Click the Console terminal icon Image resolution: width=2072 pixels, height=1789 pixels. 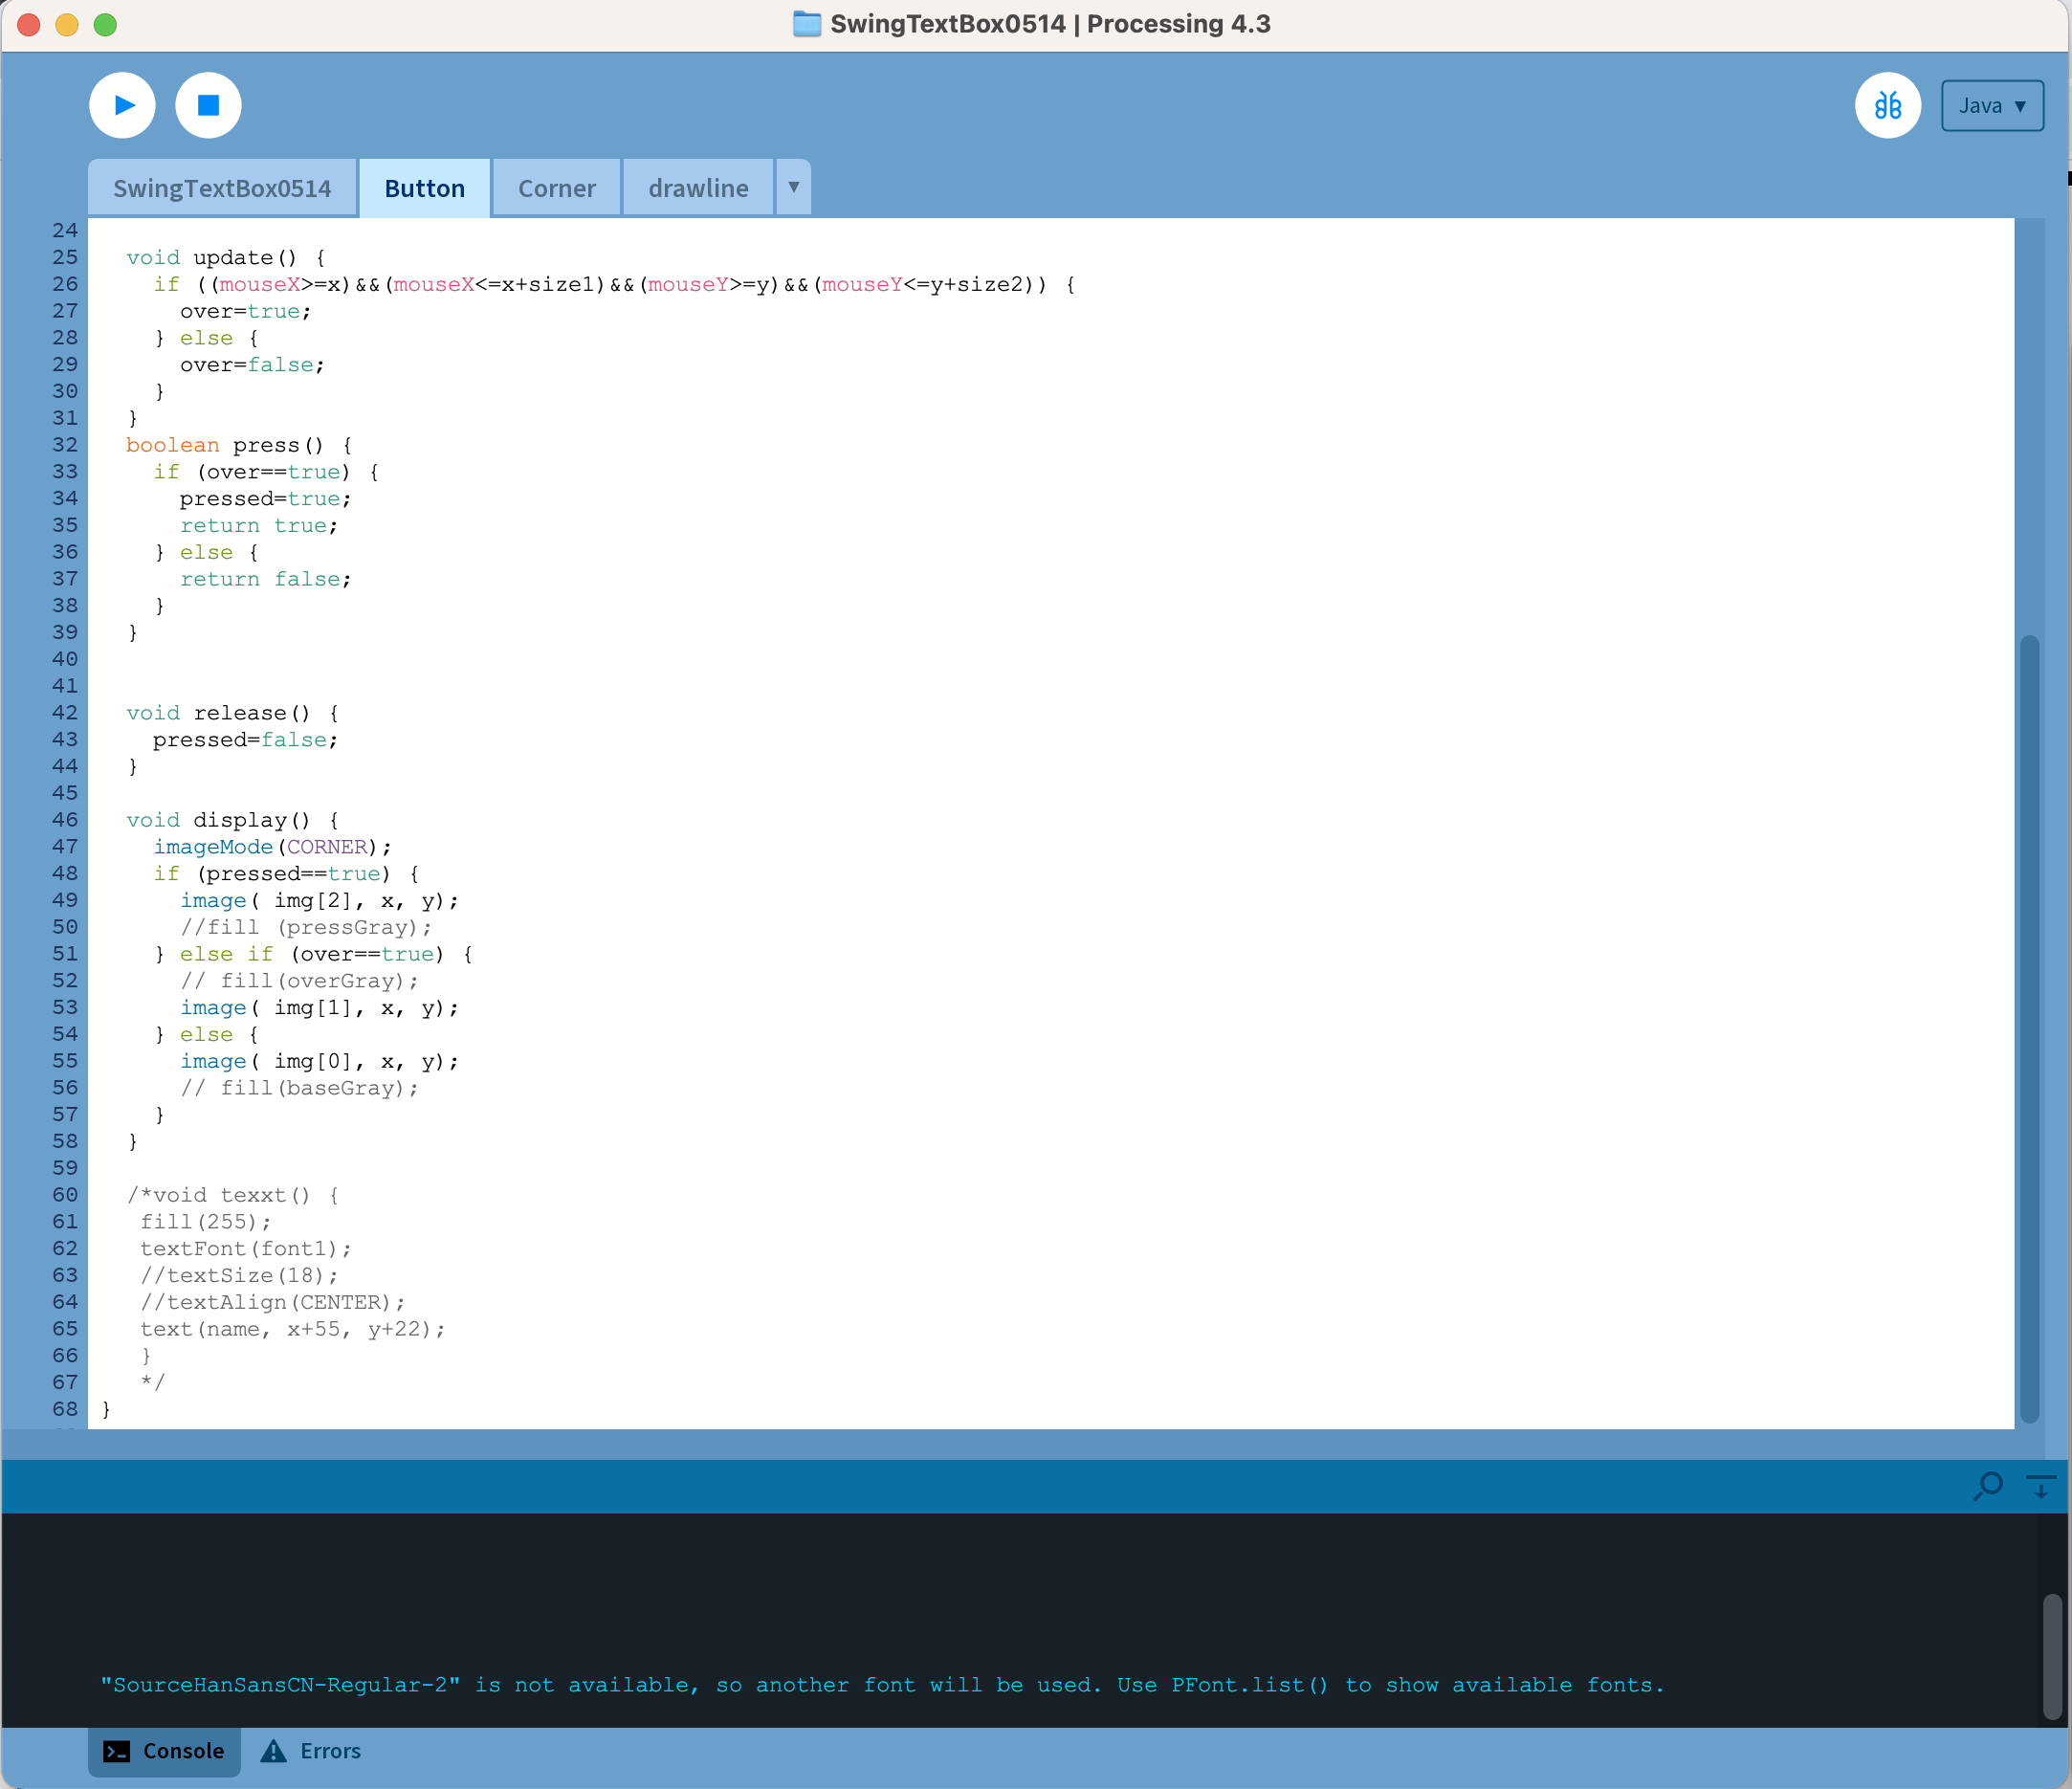117,1751
